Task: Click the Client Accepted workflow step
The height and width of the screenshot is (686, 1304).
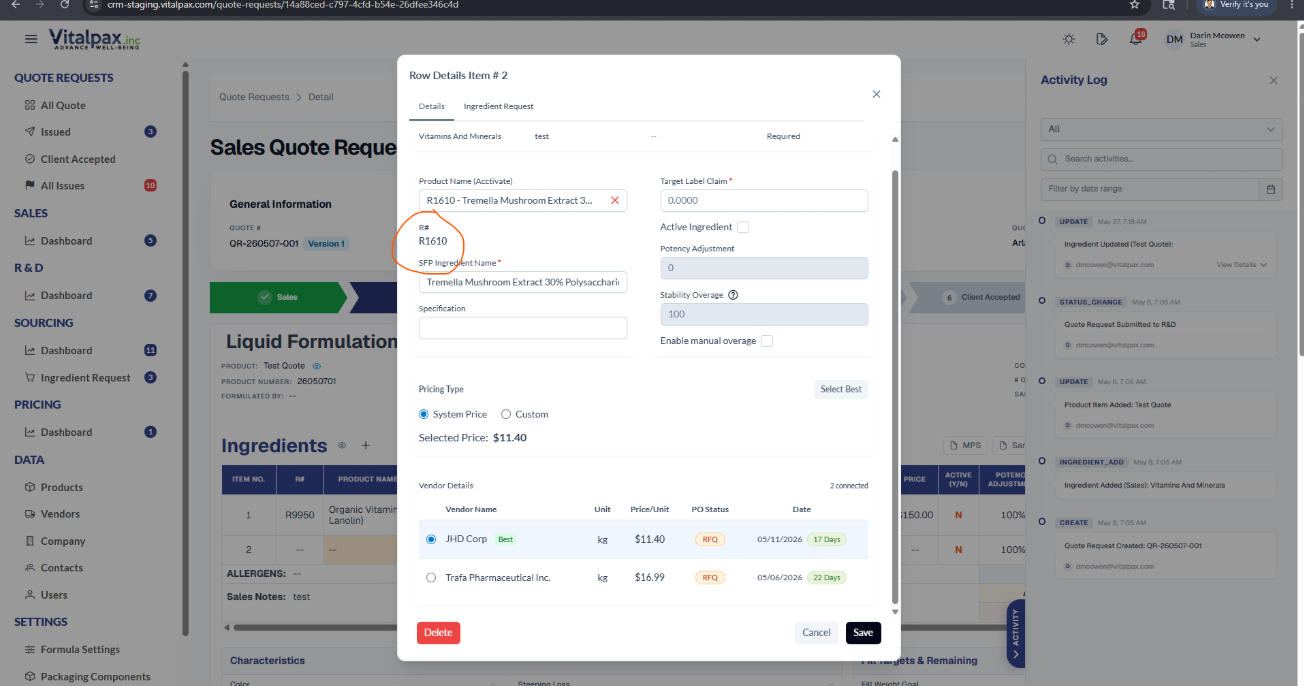Action: 982,297
